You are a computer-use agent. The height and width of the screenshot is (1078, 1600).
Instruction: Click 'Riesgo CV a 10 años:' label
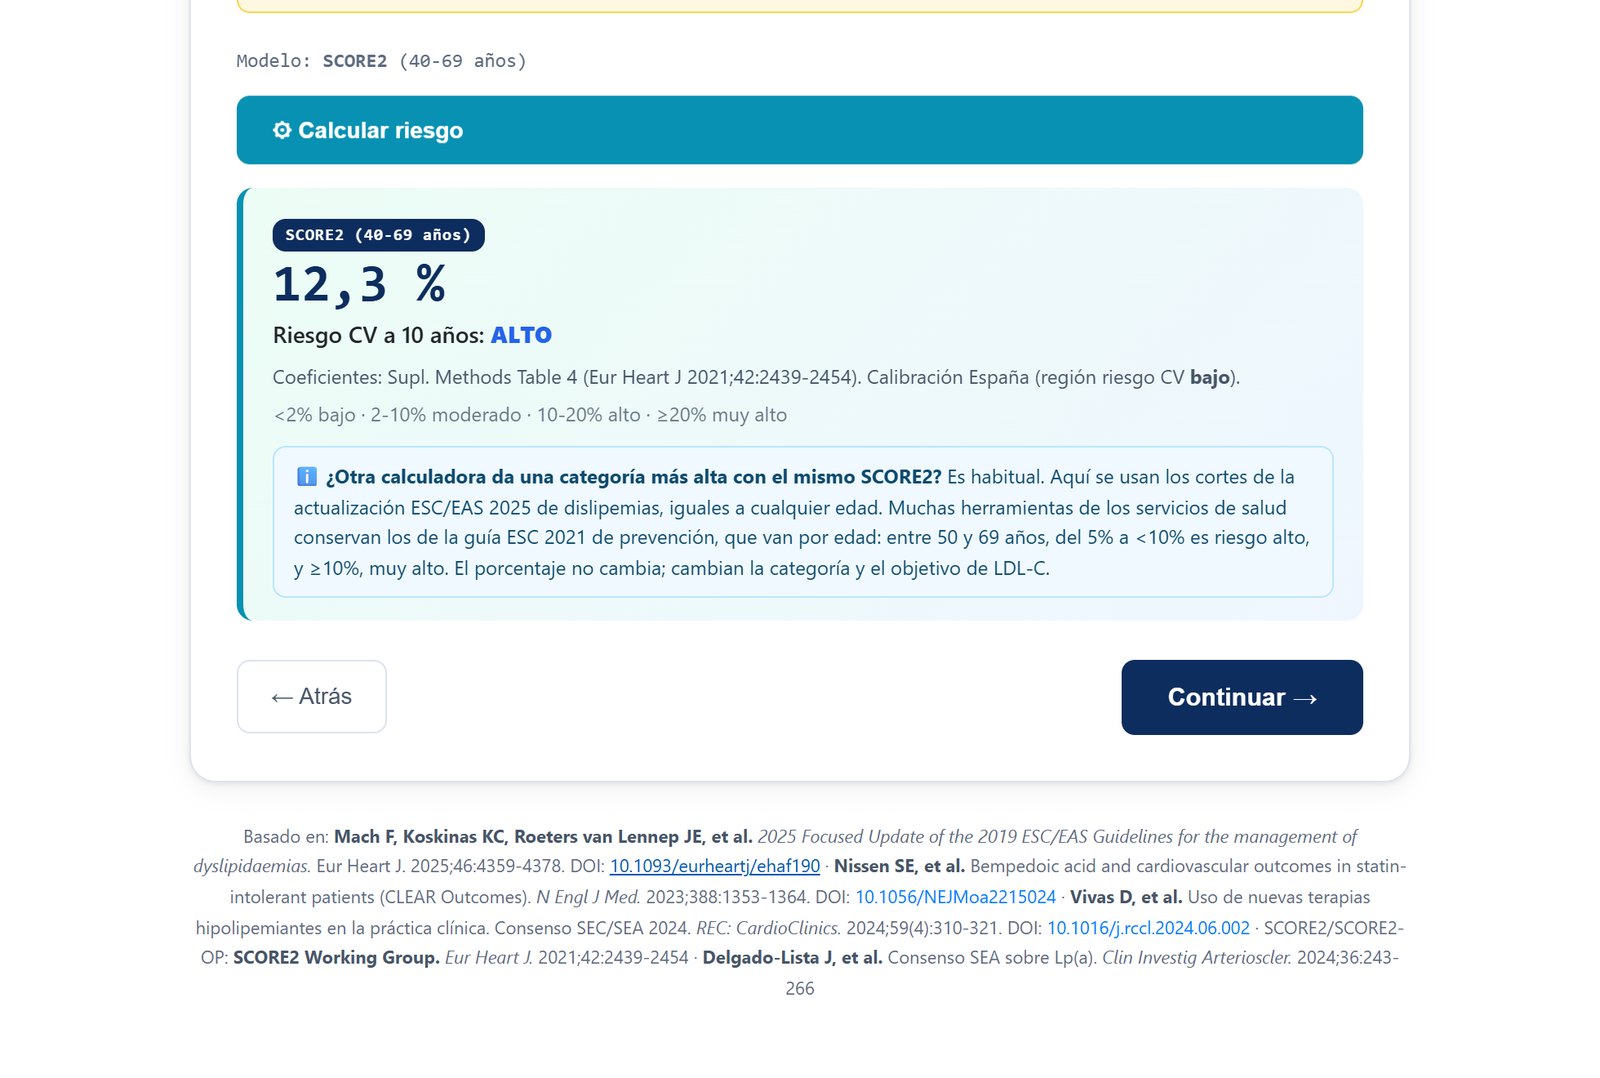click(x=378, y=335)
